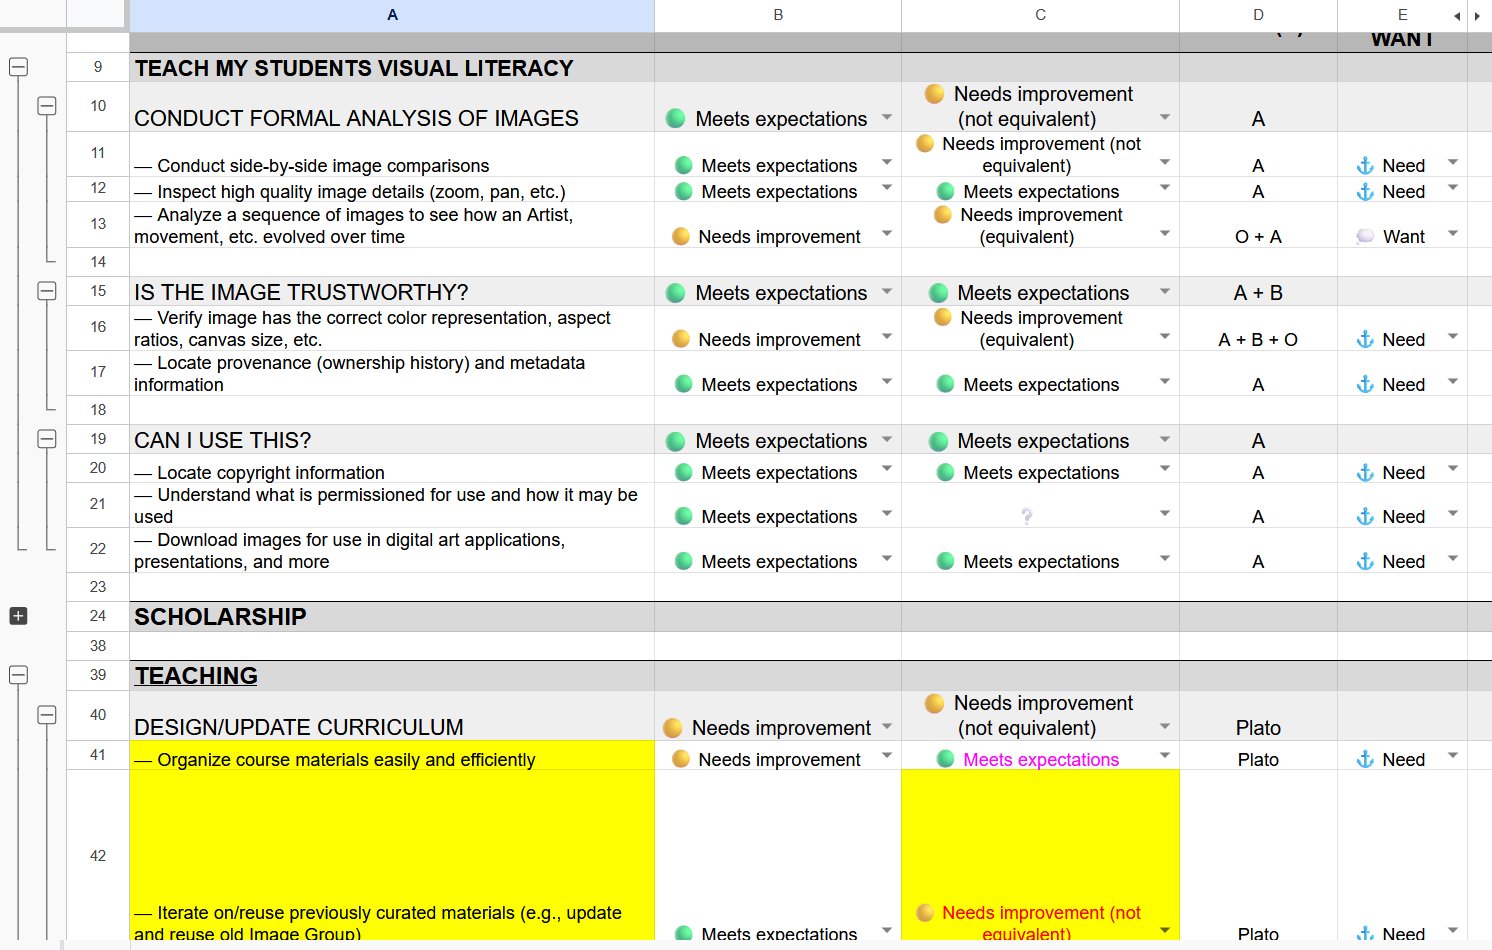Open column C dropdown in row 41
The height and width of the screenshot is (950, 1492).
coord(1165,757)
